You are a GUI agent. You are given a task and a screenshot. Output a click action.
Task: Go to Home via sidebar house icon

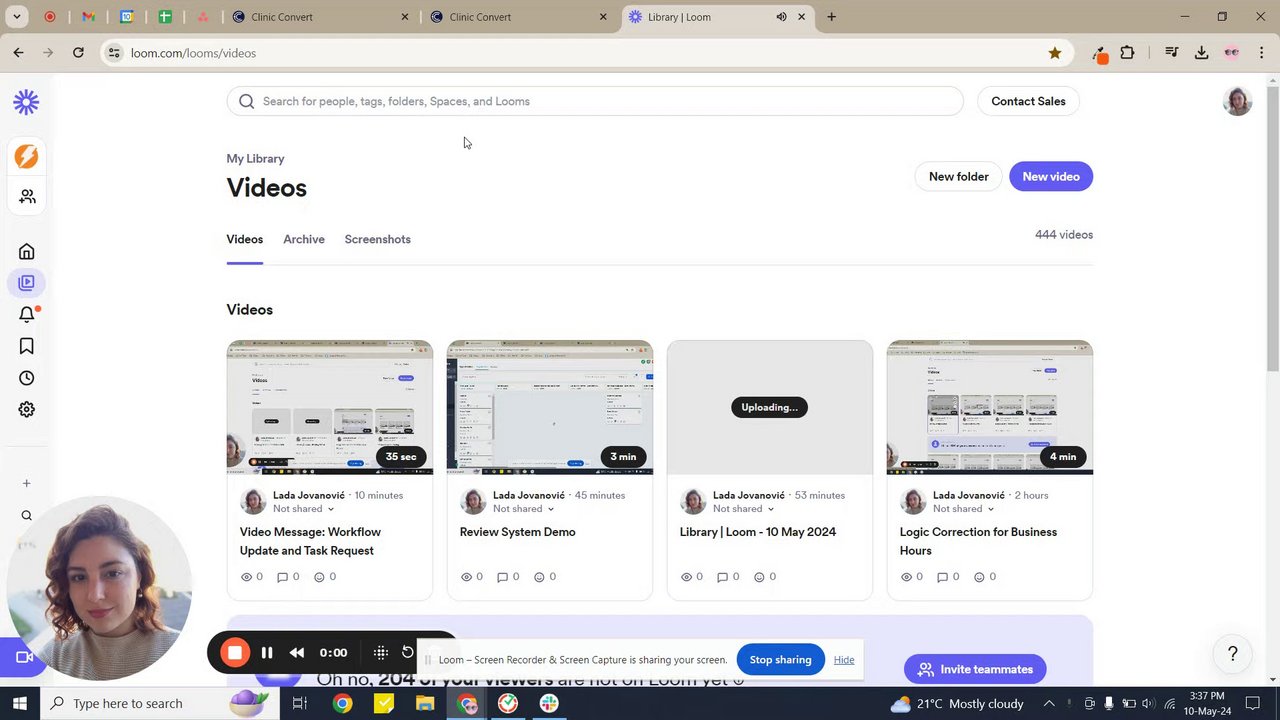27,252
